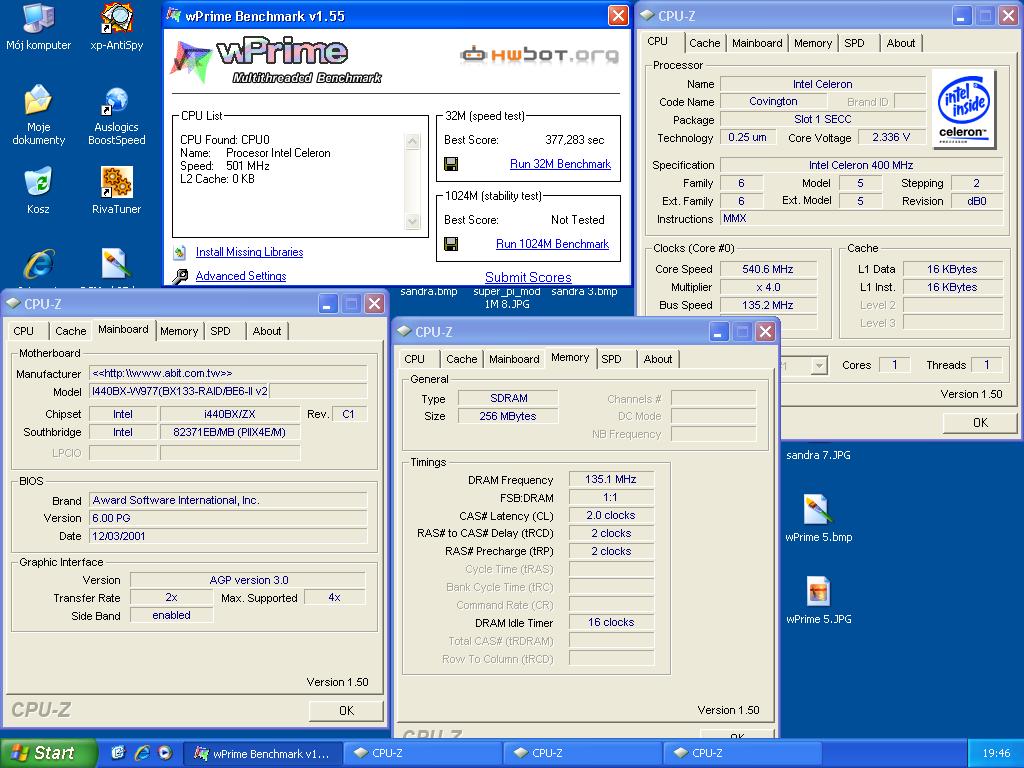Image resolution: width=1024 pixels, height=768 pixels.
Task: Open Advanced Settings link in wPrime
Action: 241,276
